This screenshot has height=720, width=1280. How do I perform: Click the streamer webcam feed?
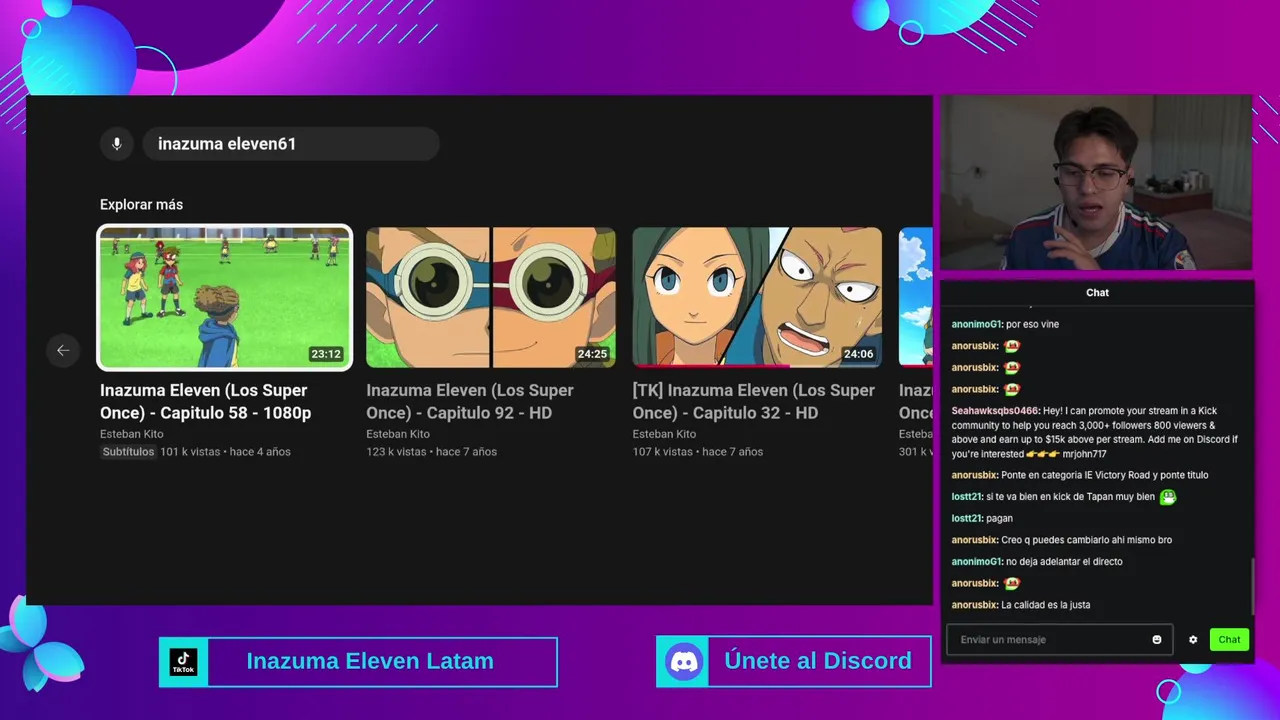pyautogui.click(x=1096, y=183)
